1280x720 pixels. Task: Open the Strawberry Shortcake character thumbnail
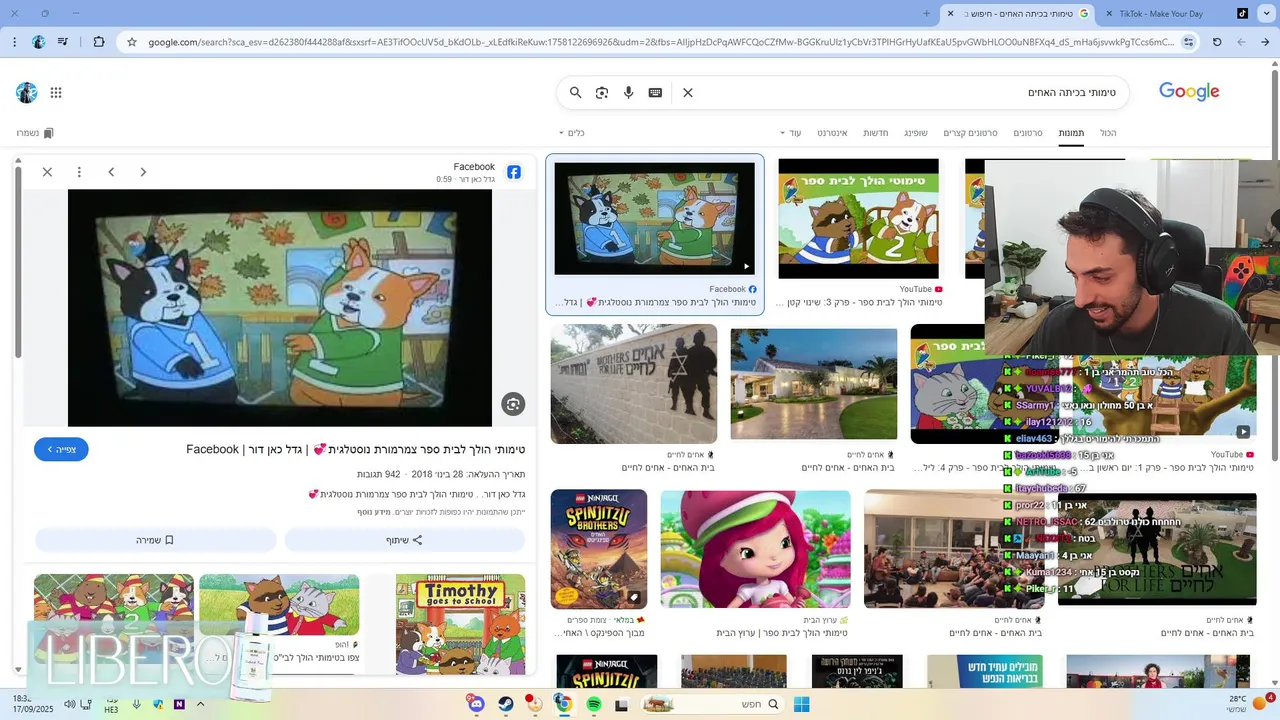click(755, 549)
